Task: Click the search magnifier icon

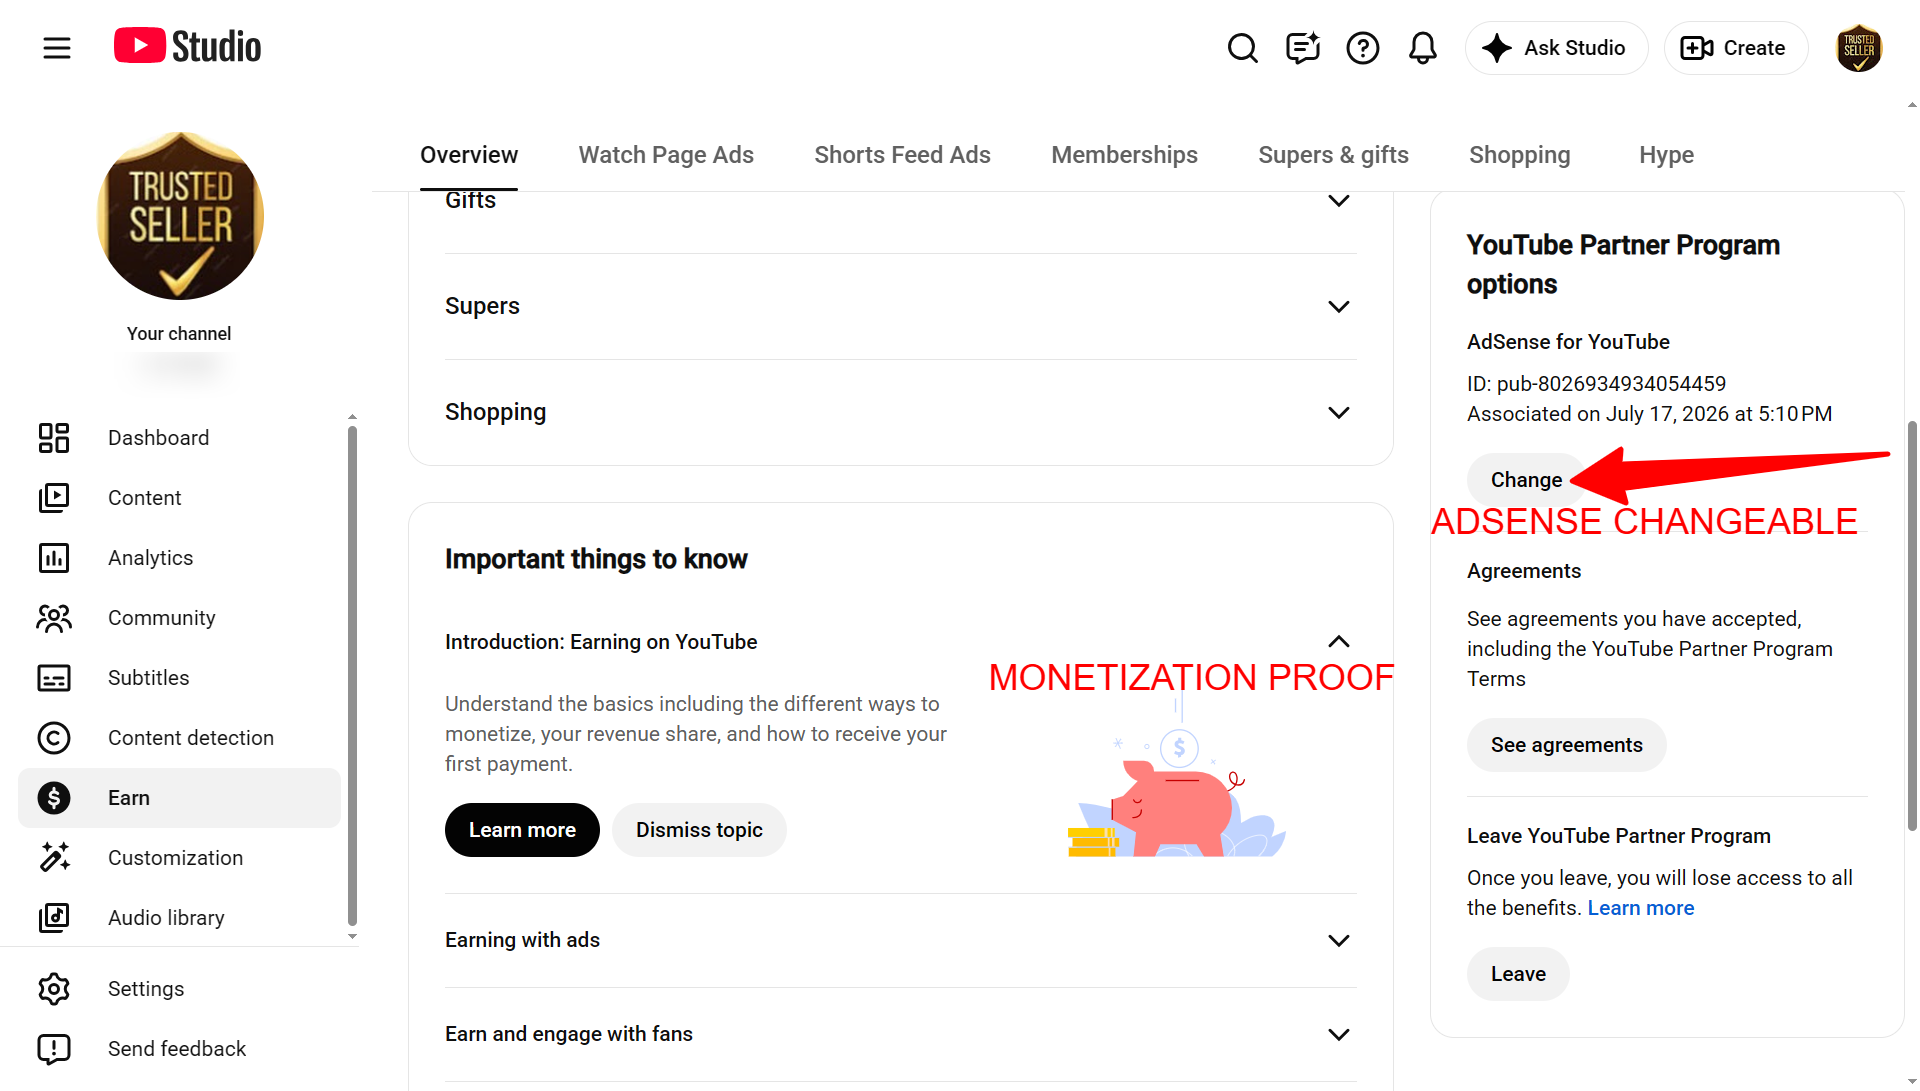Action: pyautogui.click(x=1243, y=47)
